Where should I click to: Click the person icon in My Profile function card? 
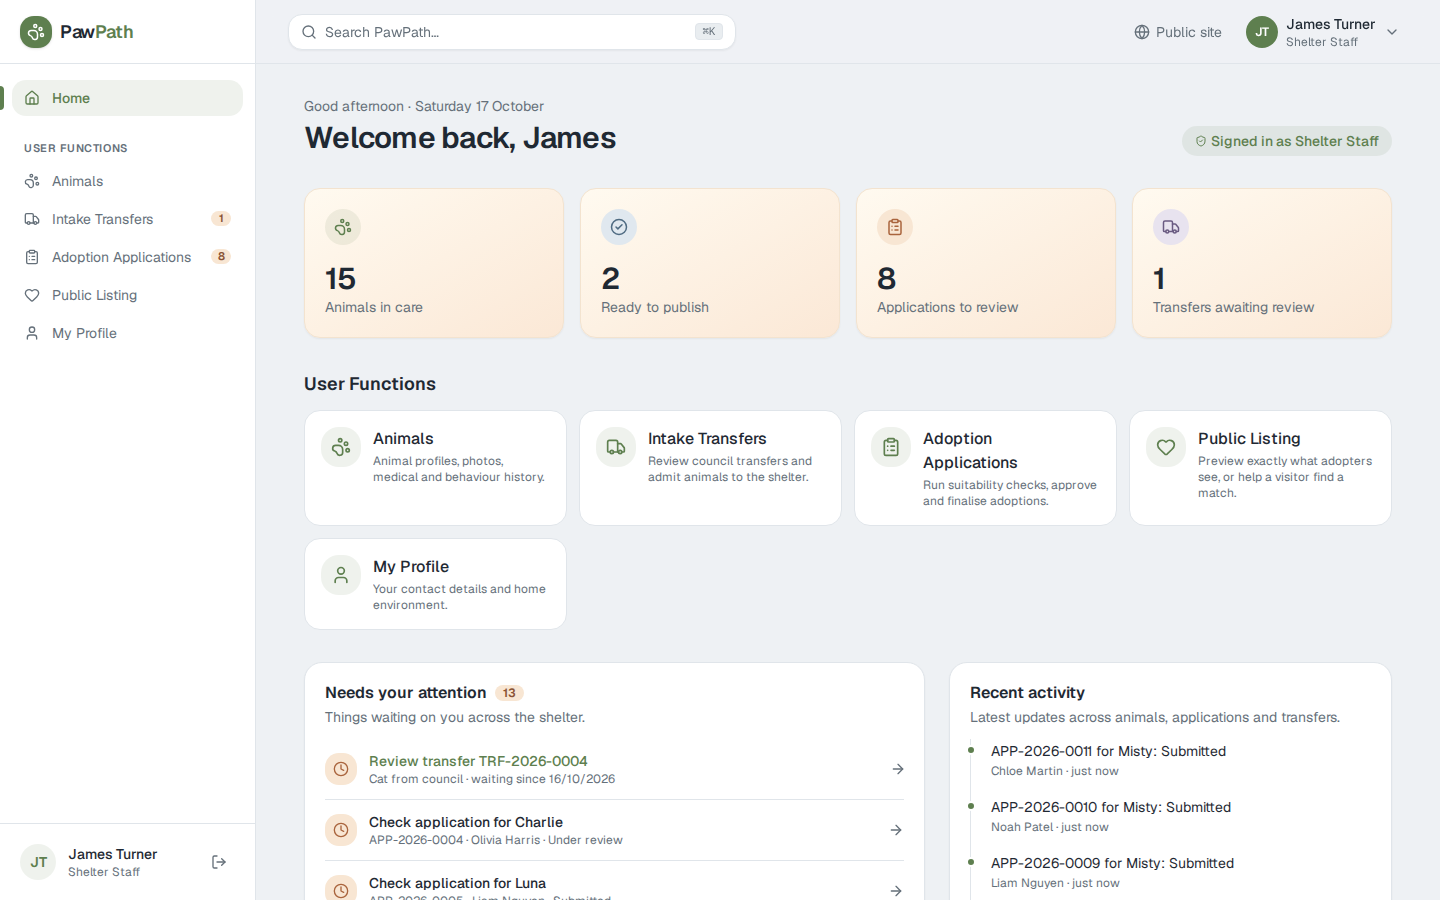pyautogui.click(x=341, y=575)
